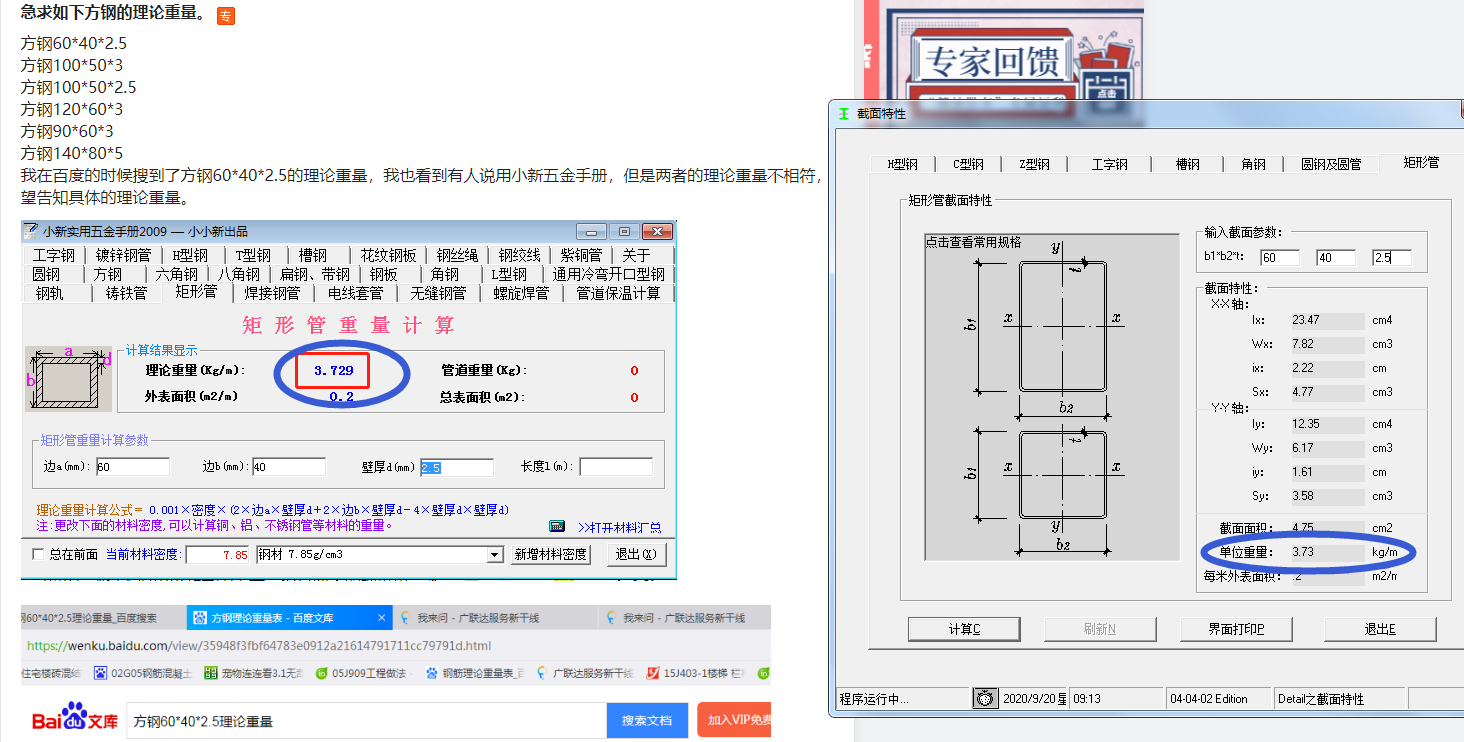The height and width of the screenshot is (742, 1464).
Task: Select the C型钢 tab in 截面特性 window
Action: coord(968,164)
